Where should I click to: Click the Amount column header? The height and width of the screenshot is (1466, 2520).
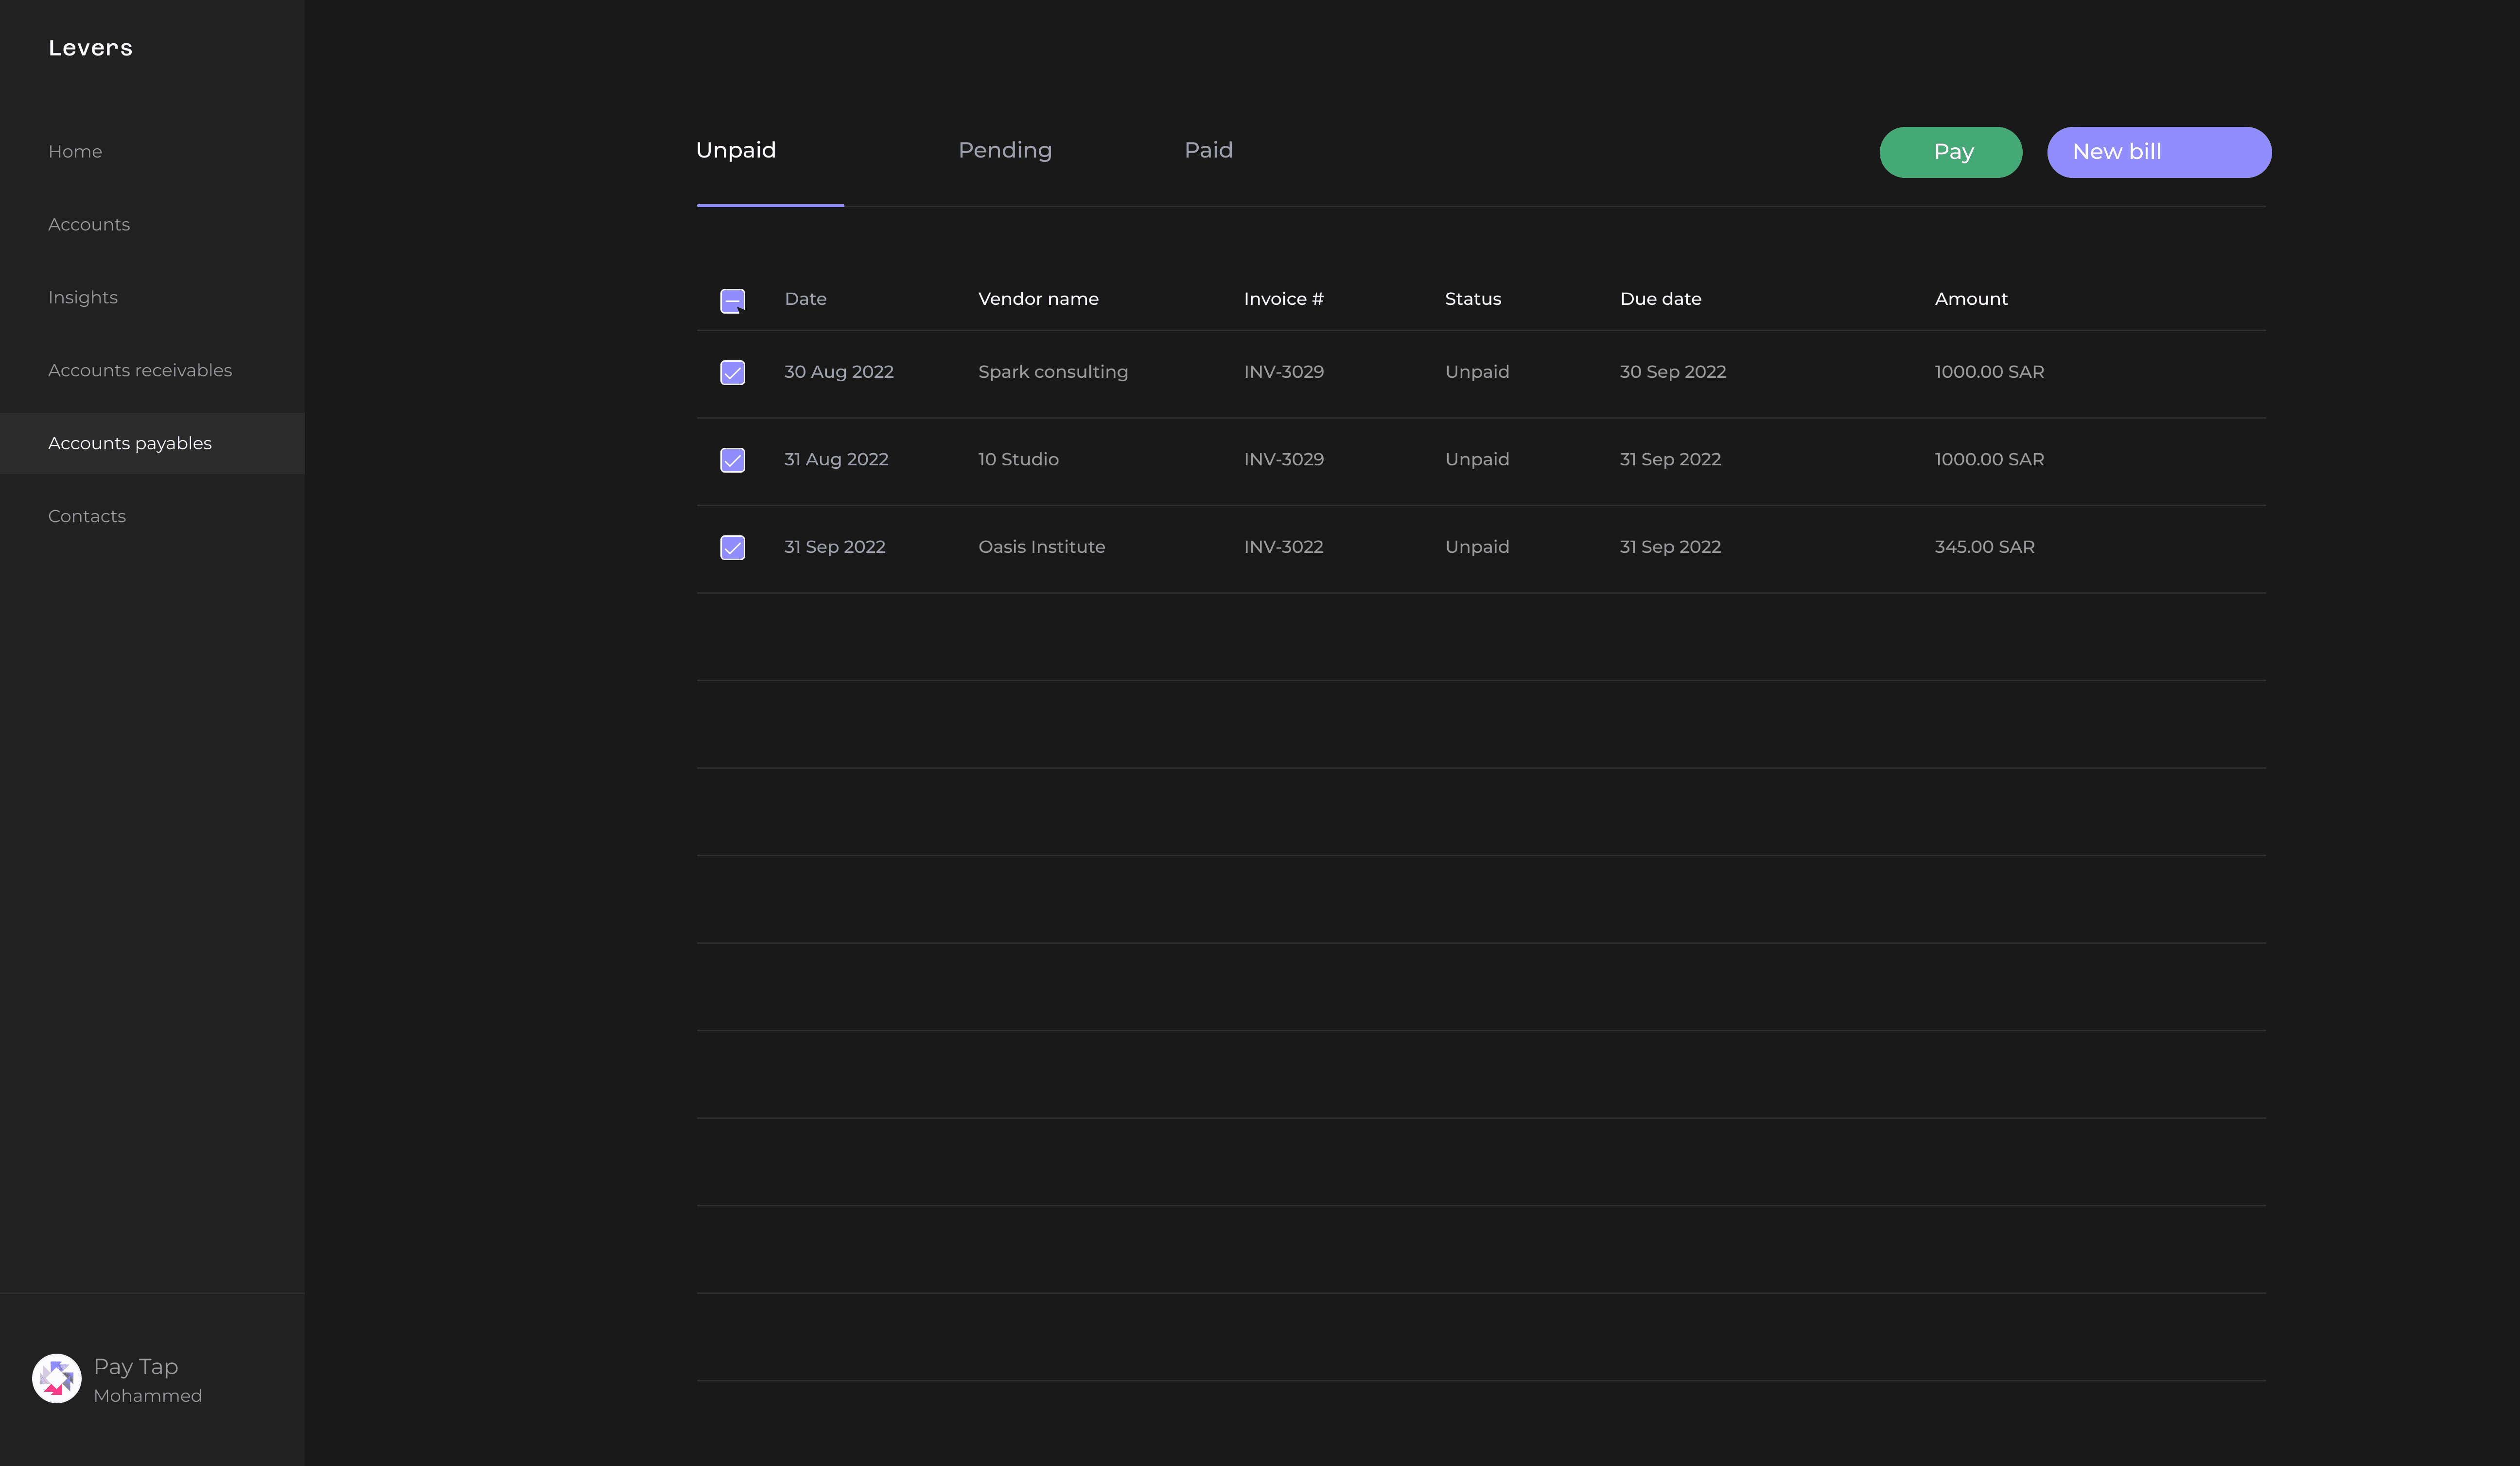(1971, 299)
